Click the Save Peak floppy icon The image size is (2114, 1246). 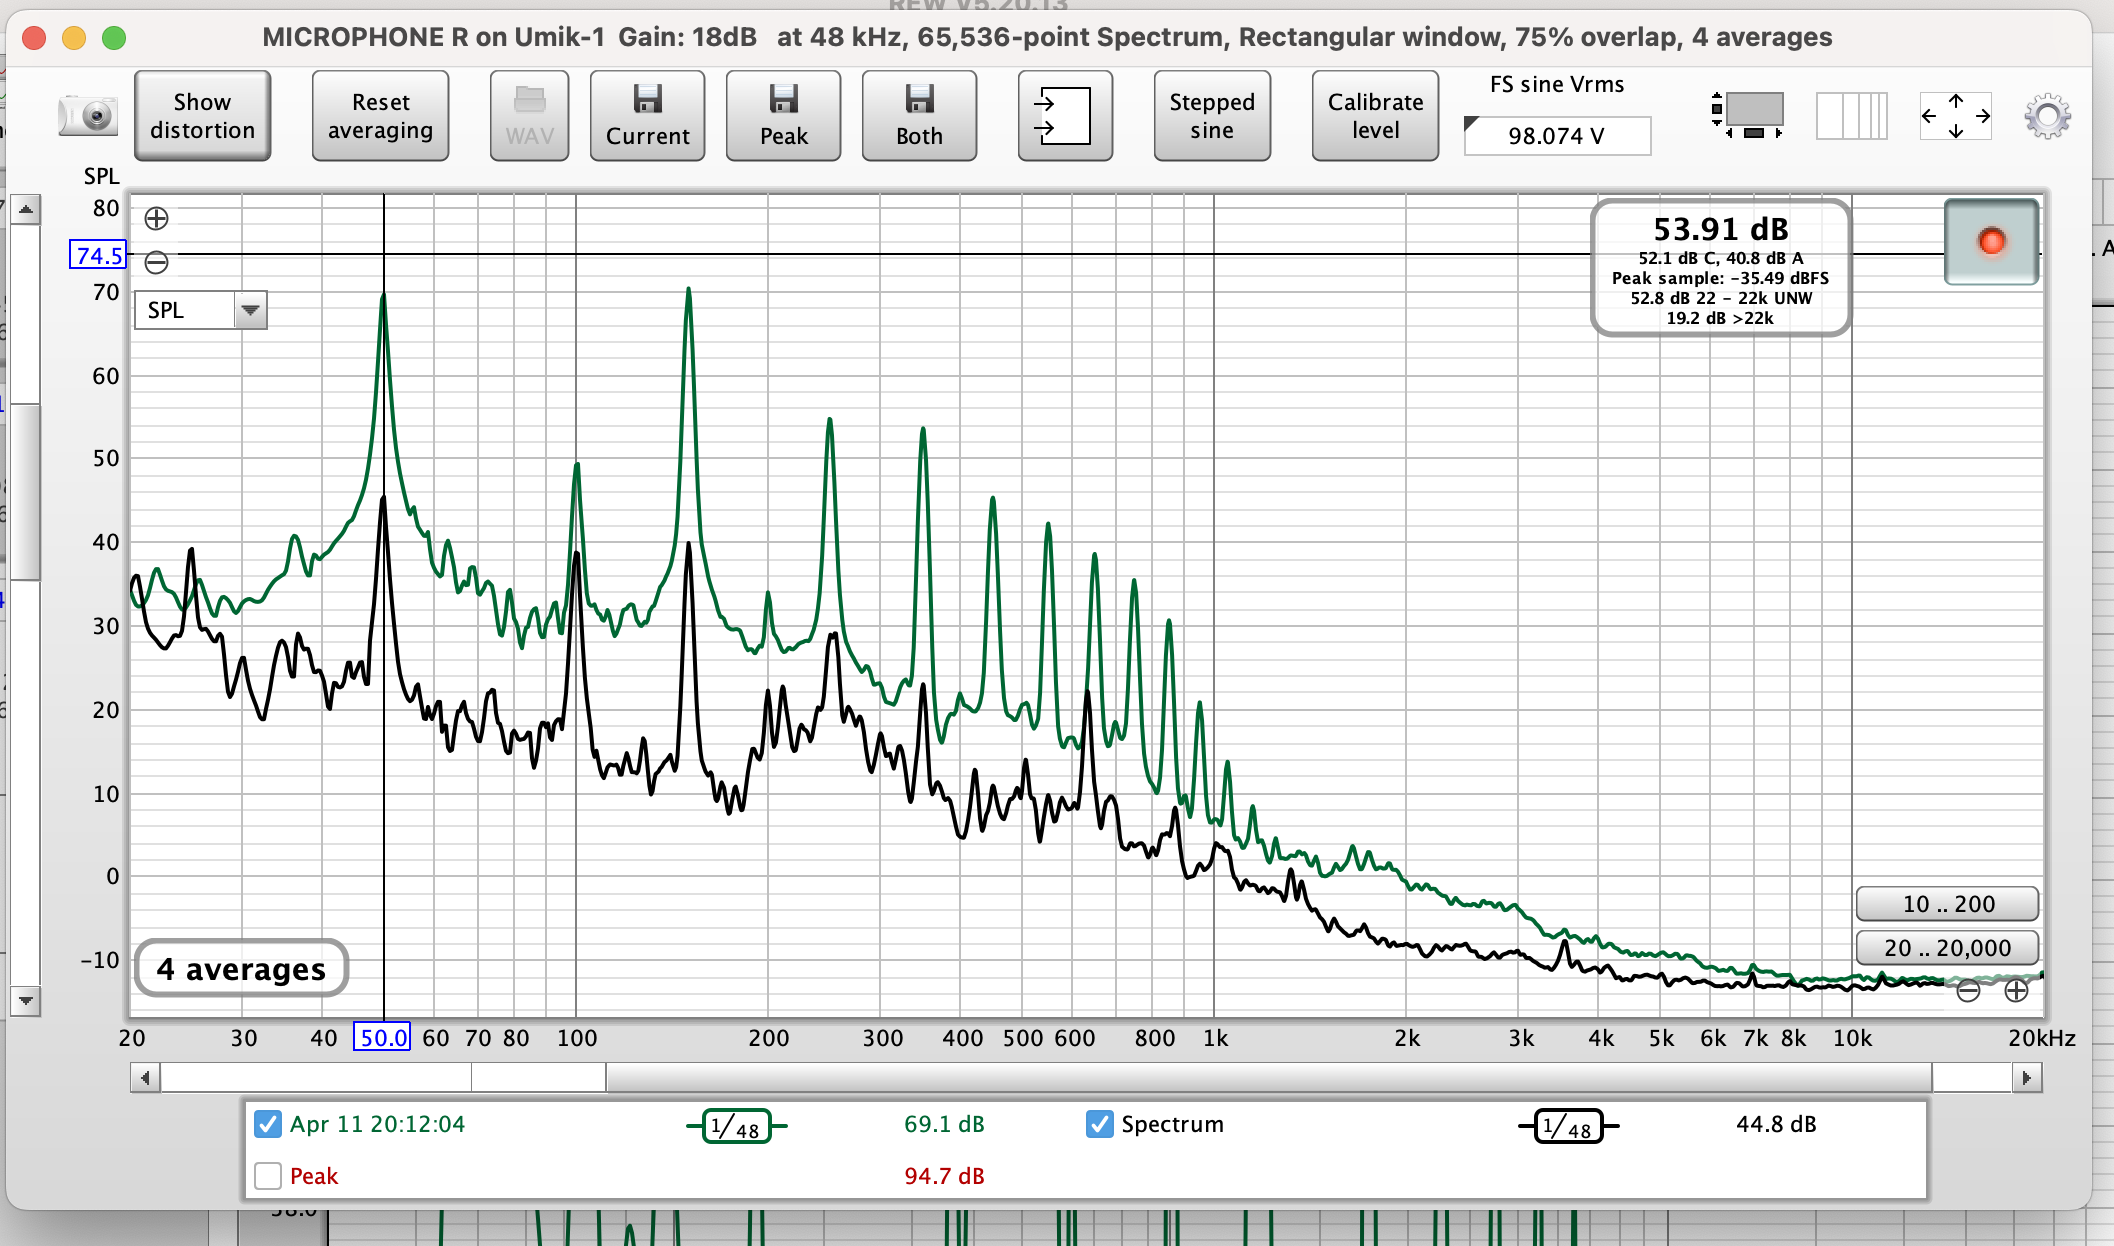pyautogui.click(x=783, y=116)
